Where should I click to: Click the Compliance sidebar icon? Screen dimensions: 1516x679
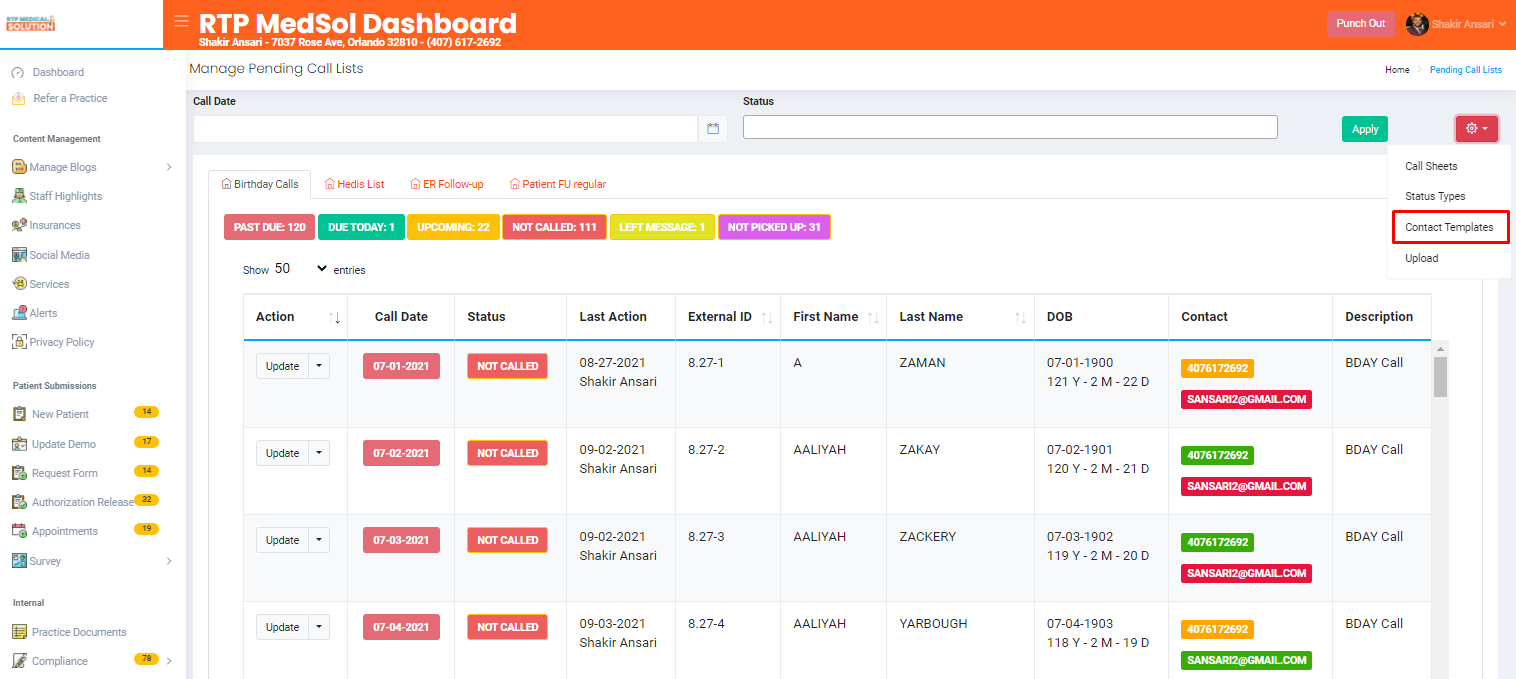click(x=19, y=661)
